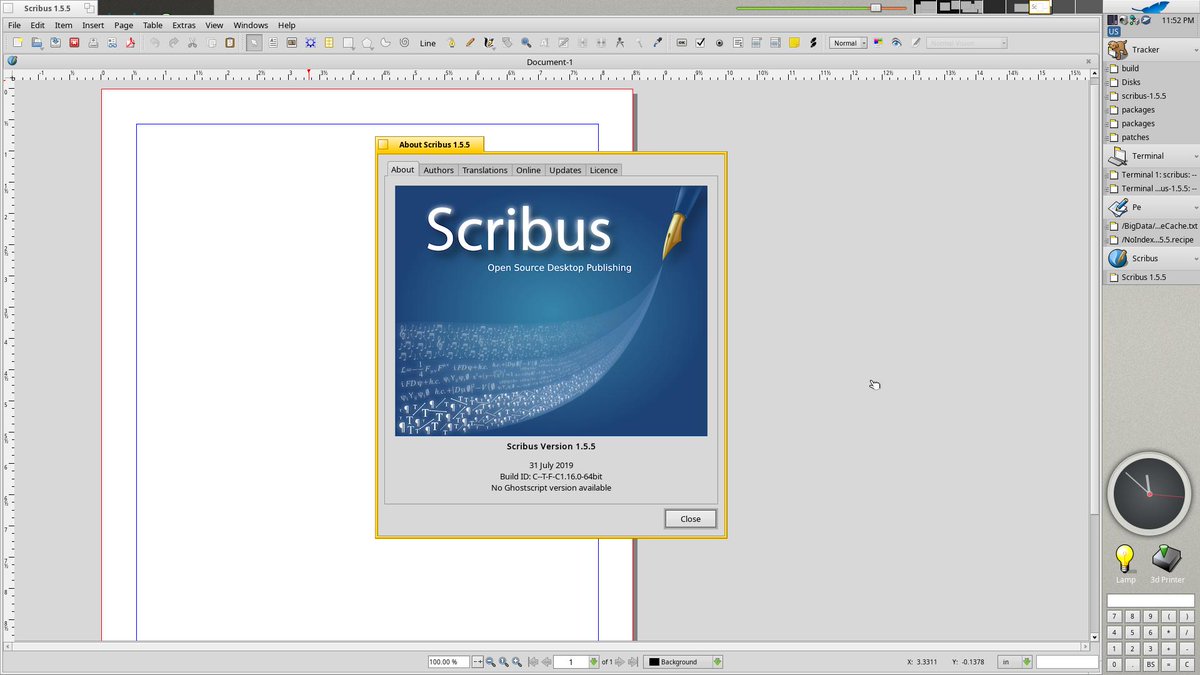The width and height of the screenshot is (1200, 675).
Task: Open the Normal Vision appearance dropdown
Action: pyautogui.click(x=966, y=43)
